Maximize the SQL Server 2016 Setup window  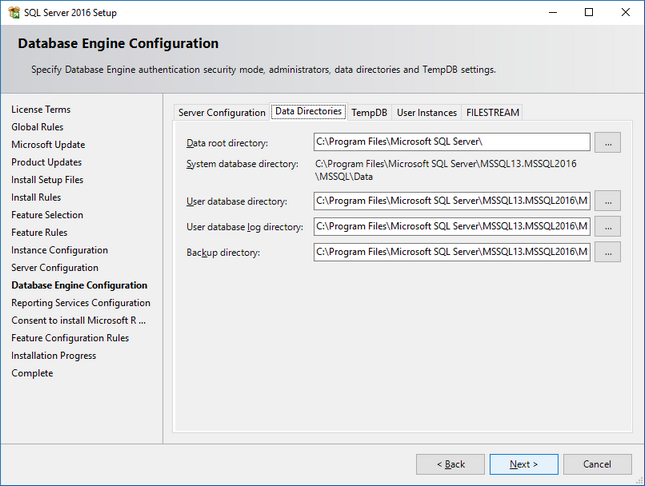pos(589,12)
